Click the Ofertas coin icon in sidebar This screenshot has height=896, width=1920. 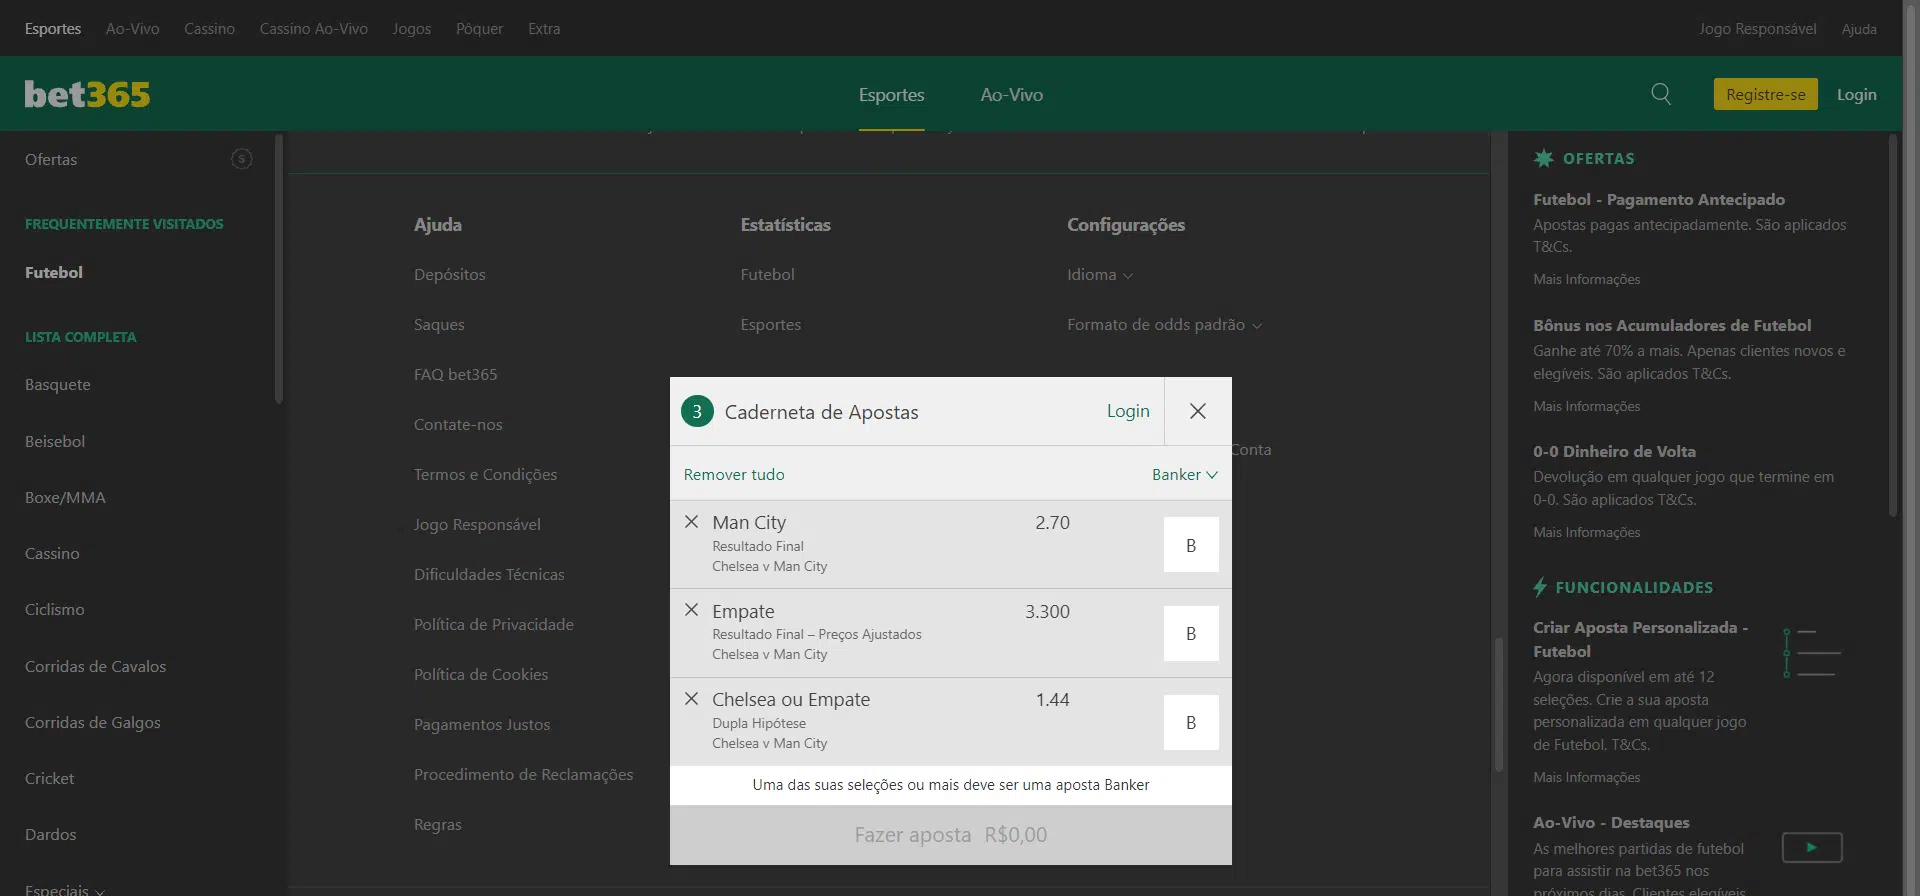point(242,159)
